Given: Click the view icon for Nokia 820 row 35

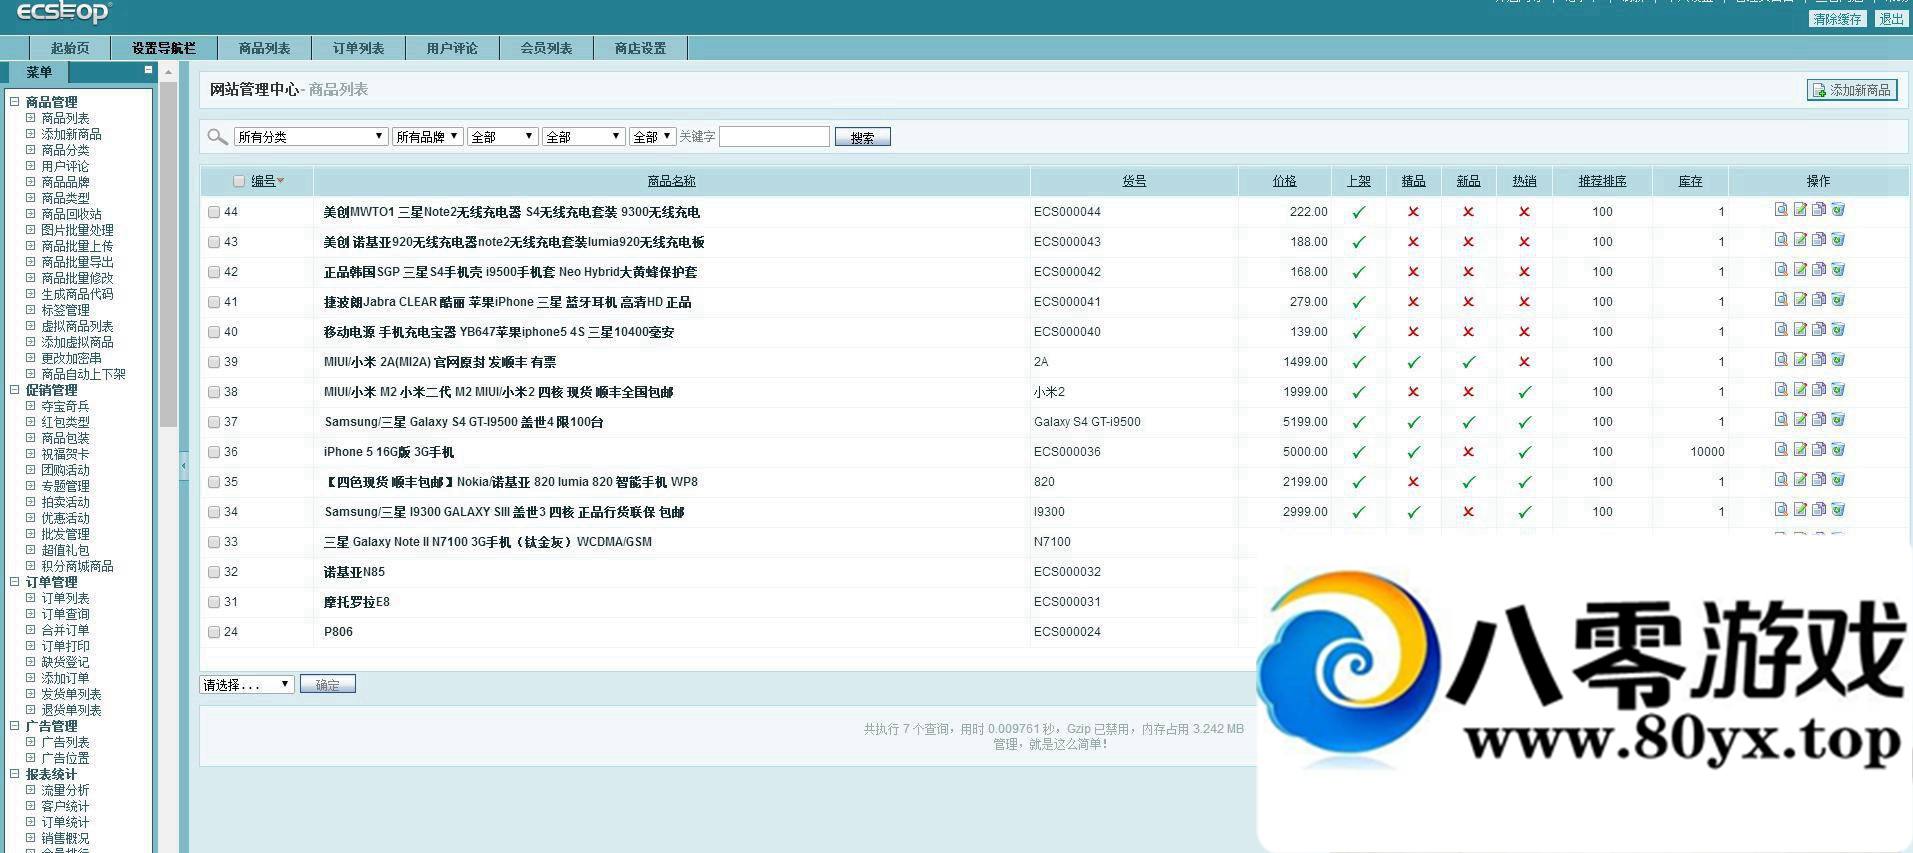Looking at the screenshot, I should click(x=1781, y=480).
